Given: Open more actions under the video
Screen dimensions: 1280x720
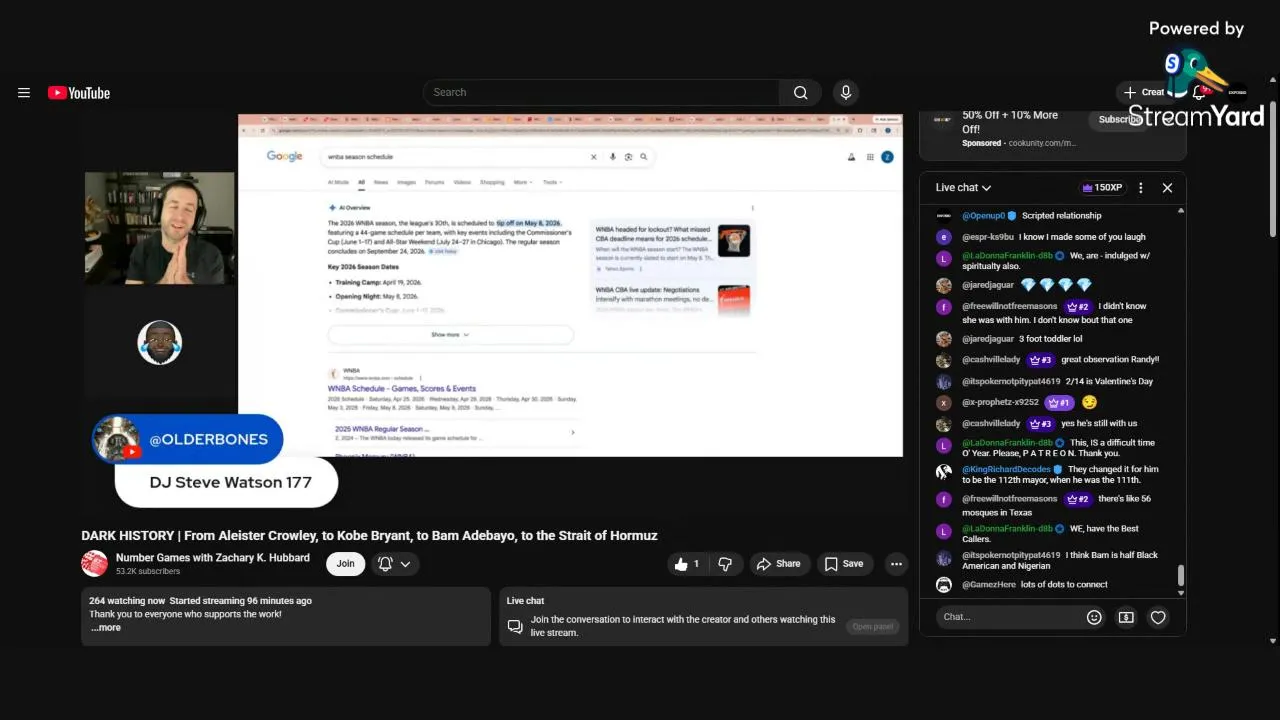Looking at the screenshot, I should pos(896,564).
